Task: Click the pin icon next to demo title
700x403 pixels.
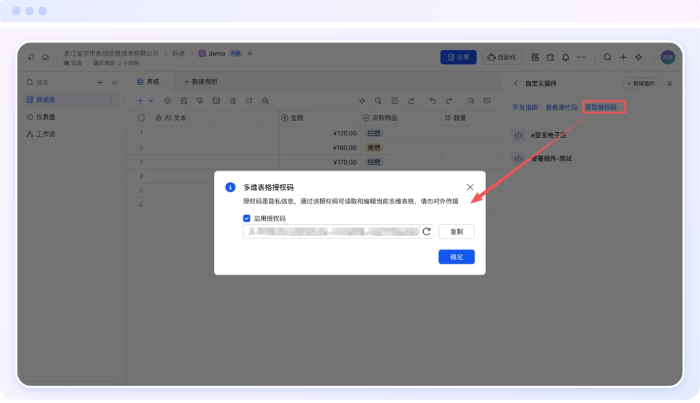Action: (x=250, y=54)
